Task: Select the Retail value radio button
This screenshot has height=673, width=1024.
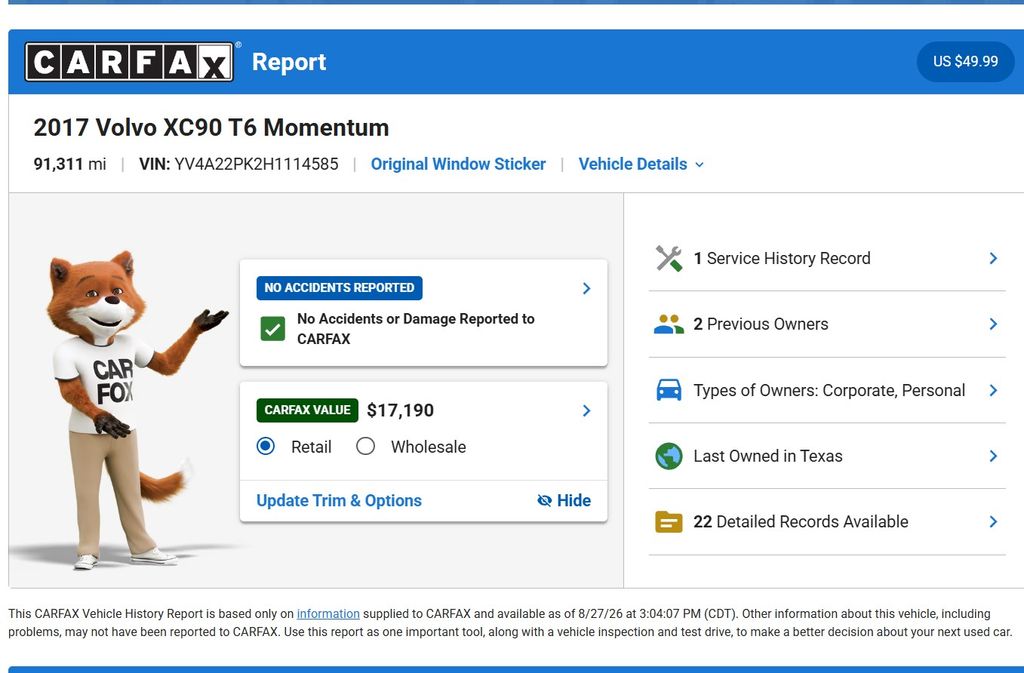Action: 266,446
